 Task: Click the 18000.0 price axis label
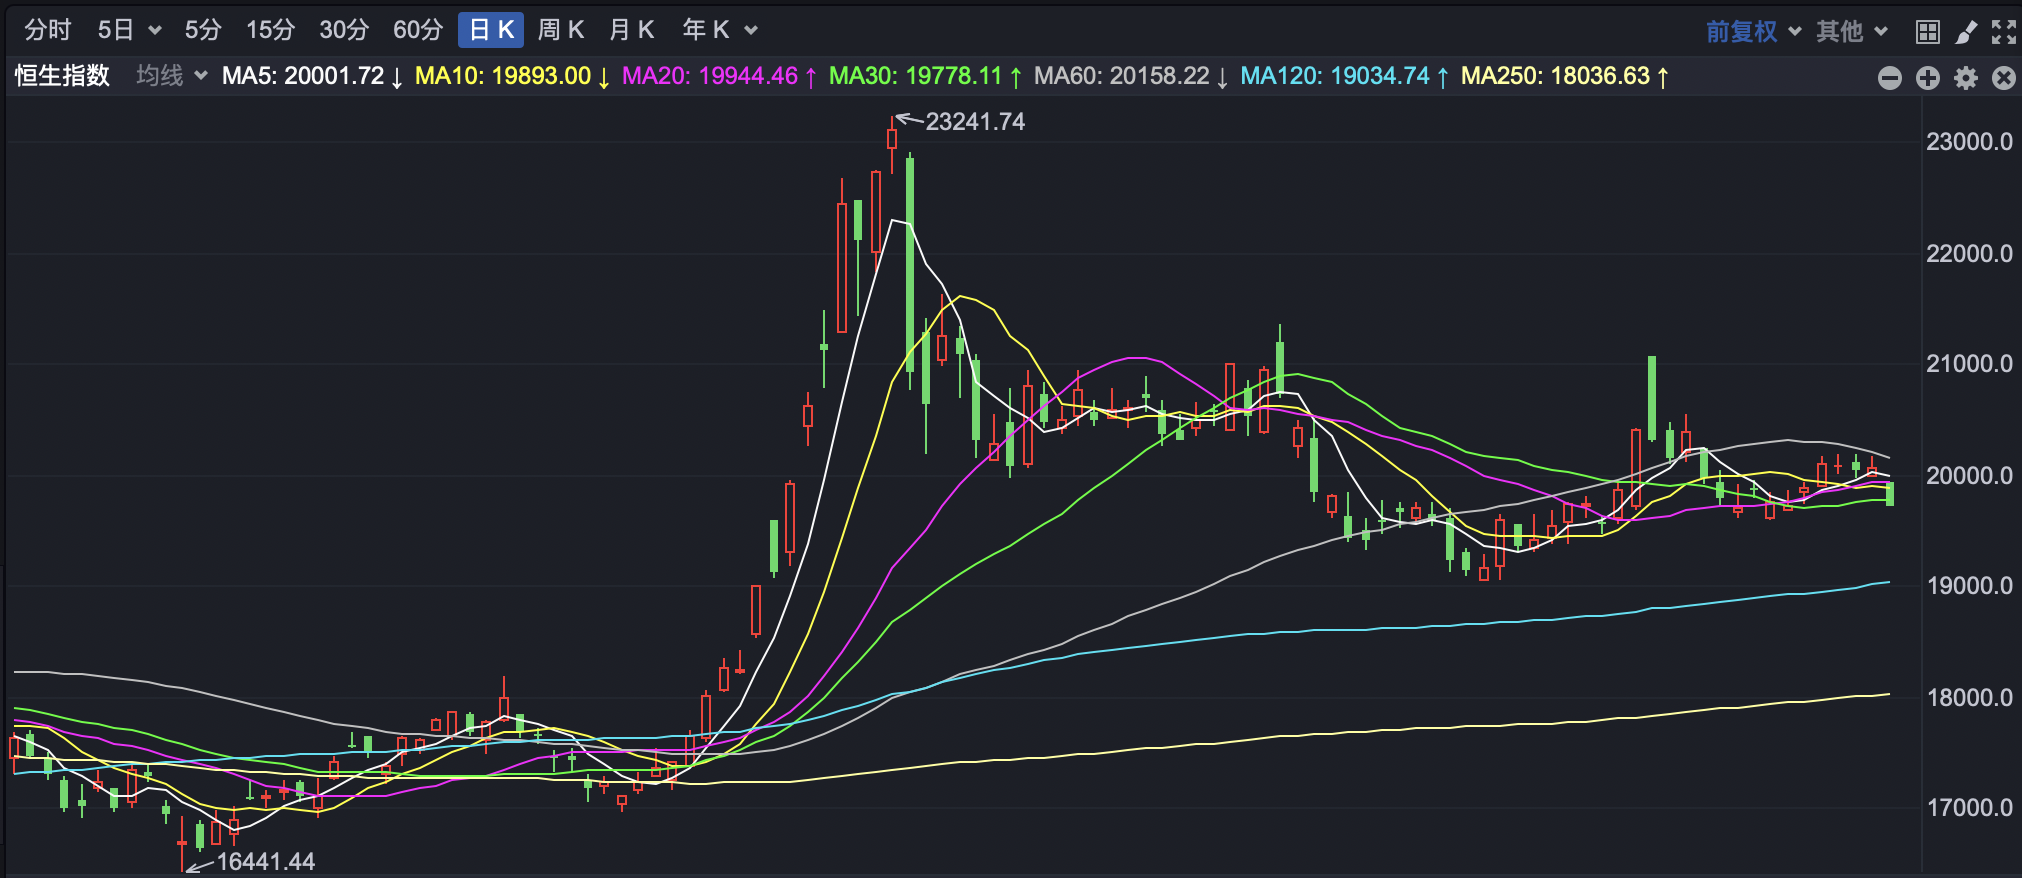(1969, 698)
